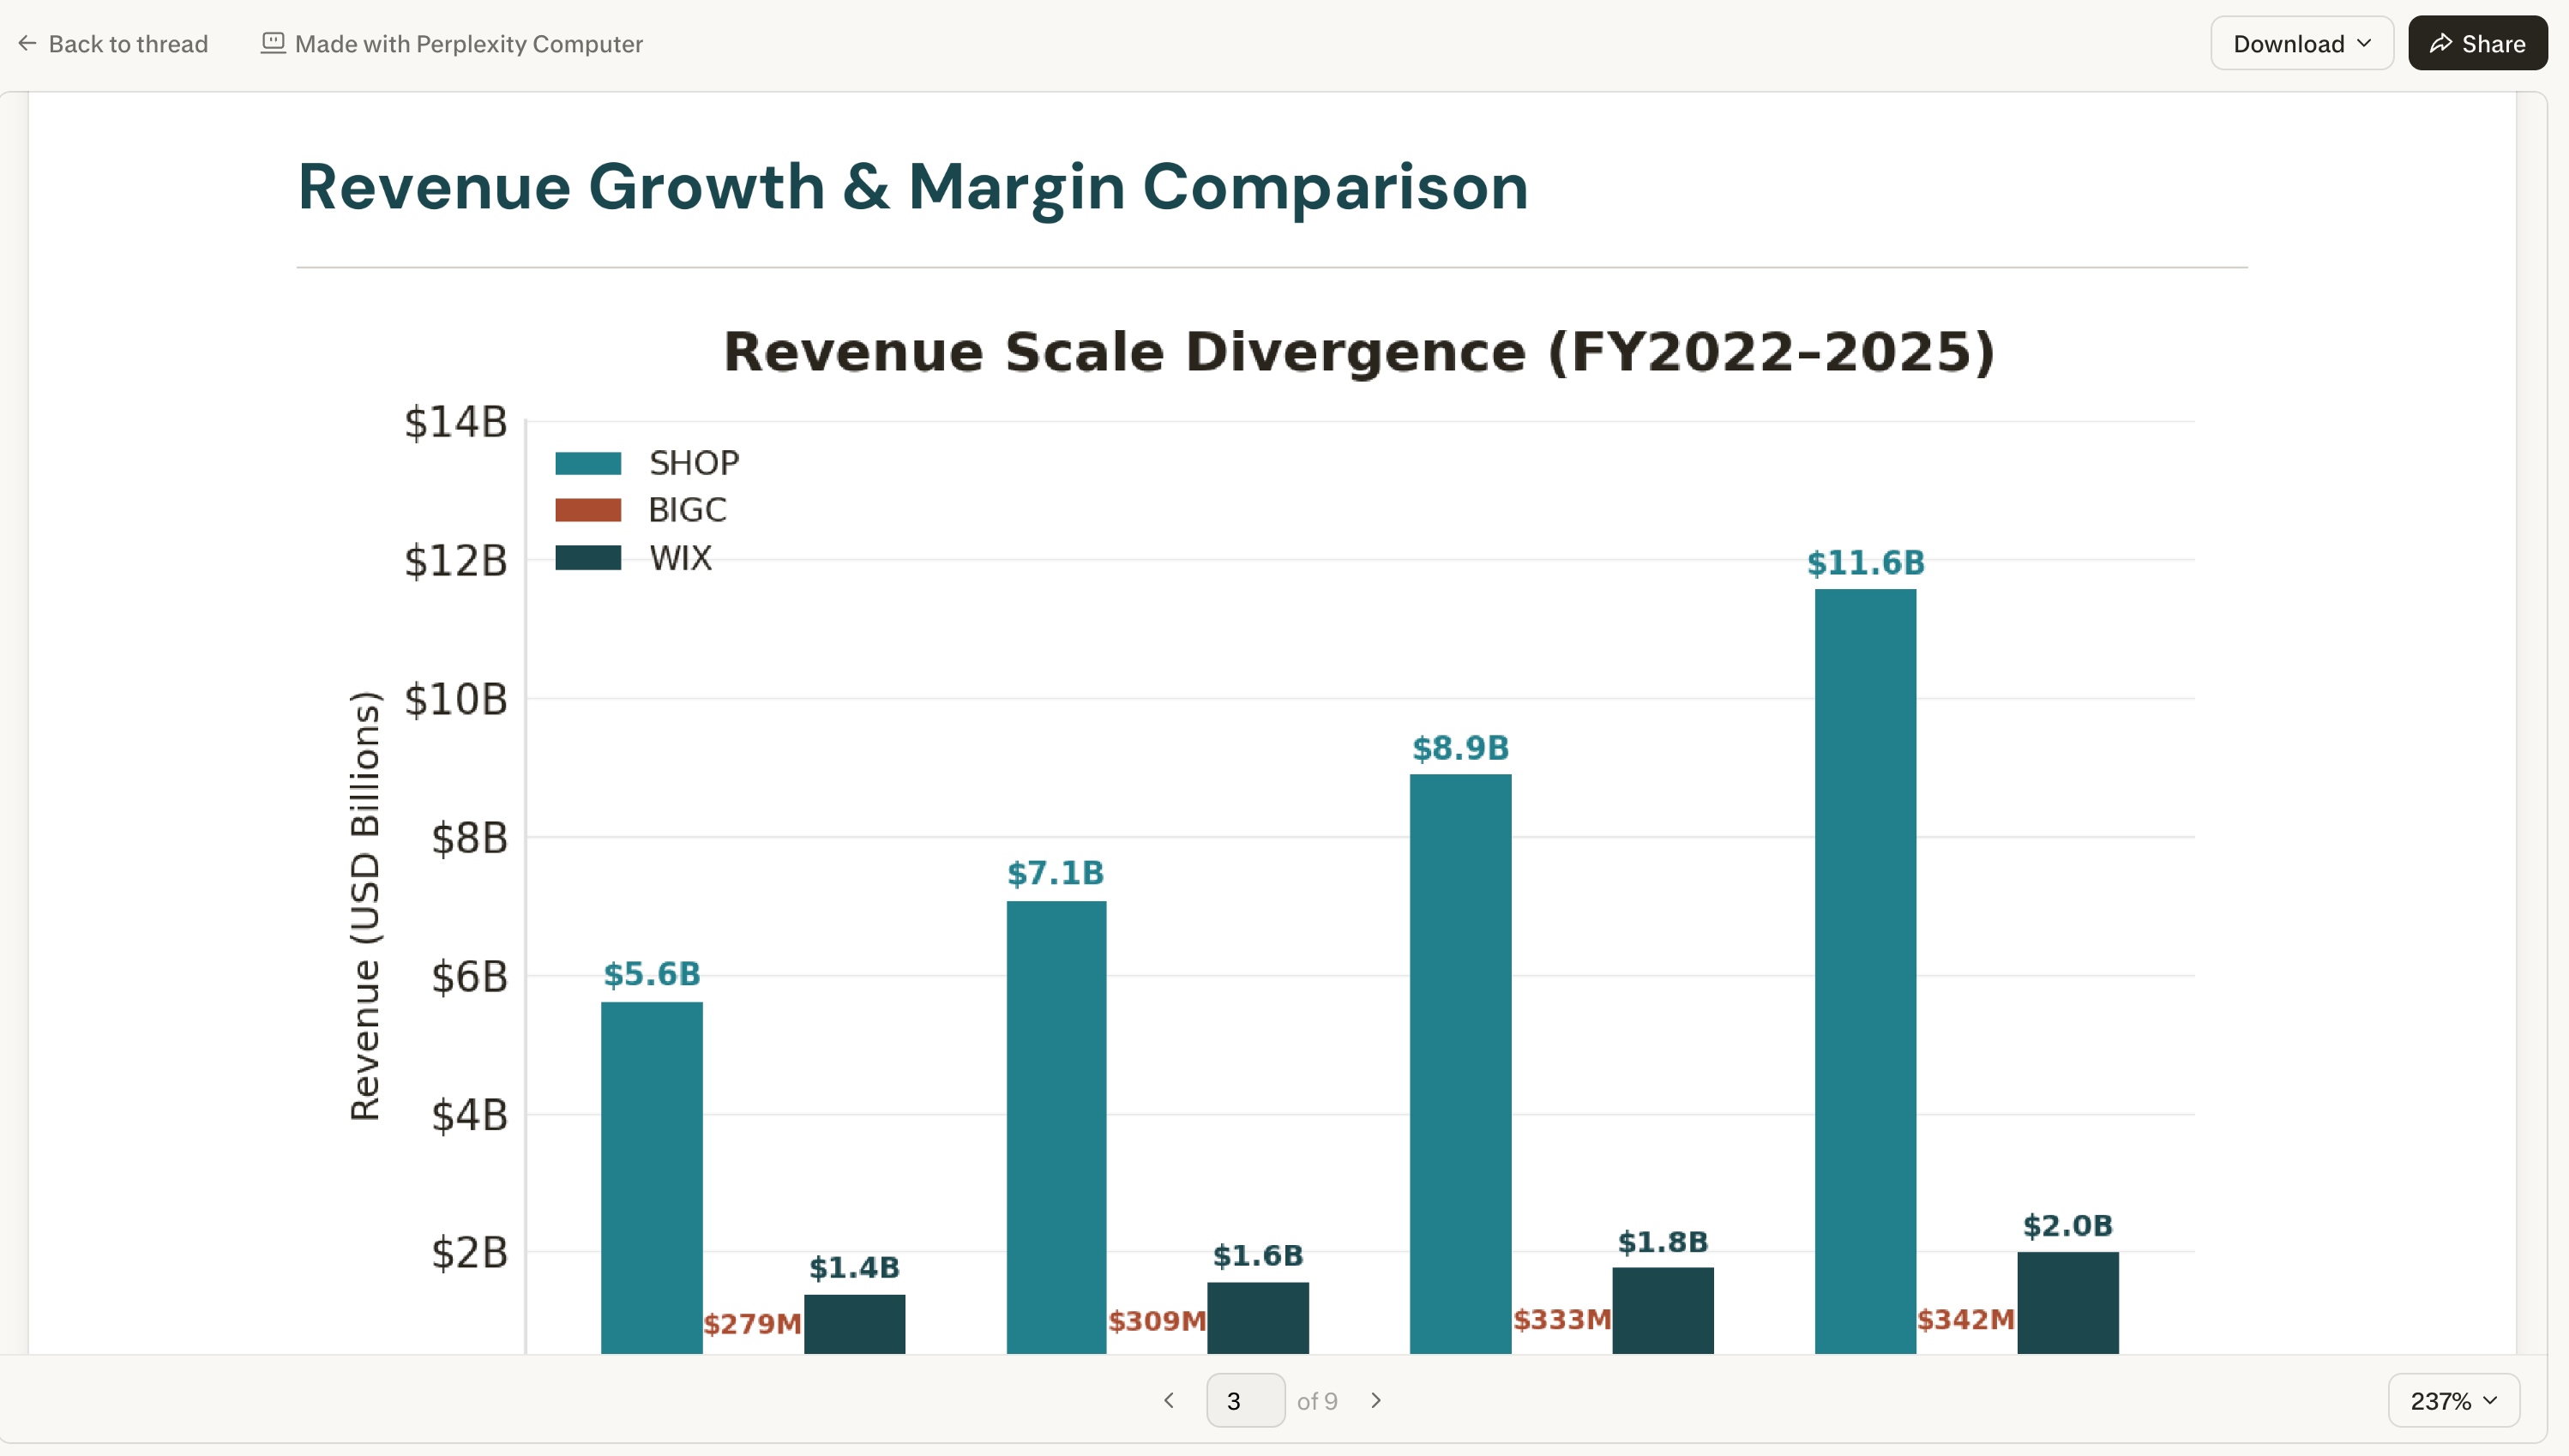The width and height of the screenshot is (2569, 1456).
Task: Go to next page arrow
Action: (1376, 1400)
